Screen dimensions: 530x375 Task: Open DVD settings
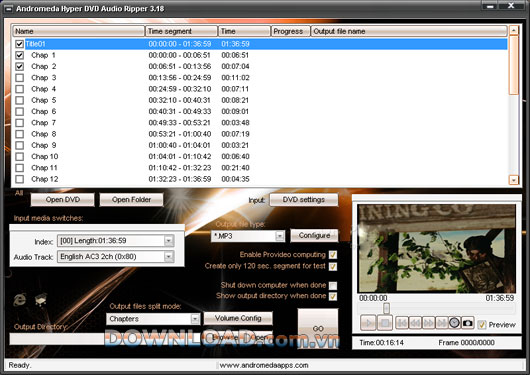[304, 200]
